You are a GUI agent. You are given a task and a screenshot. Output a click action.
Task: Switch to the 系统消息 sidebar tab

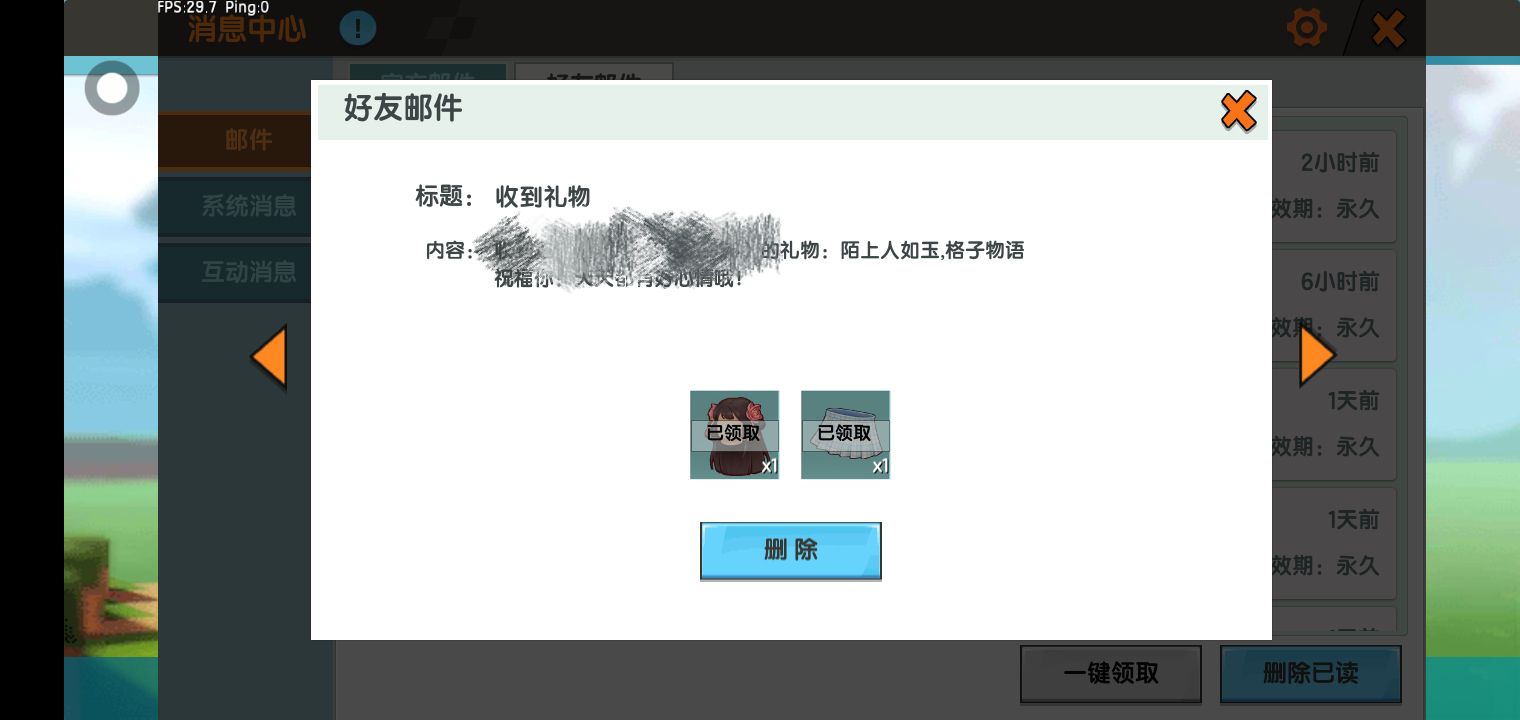pyautogui.click(x=236, y=206)
